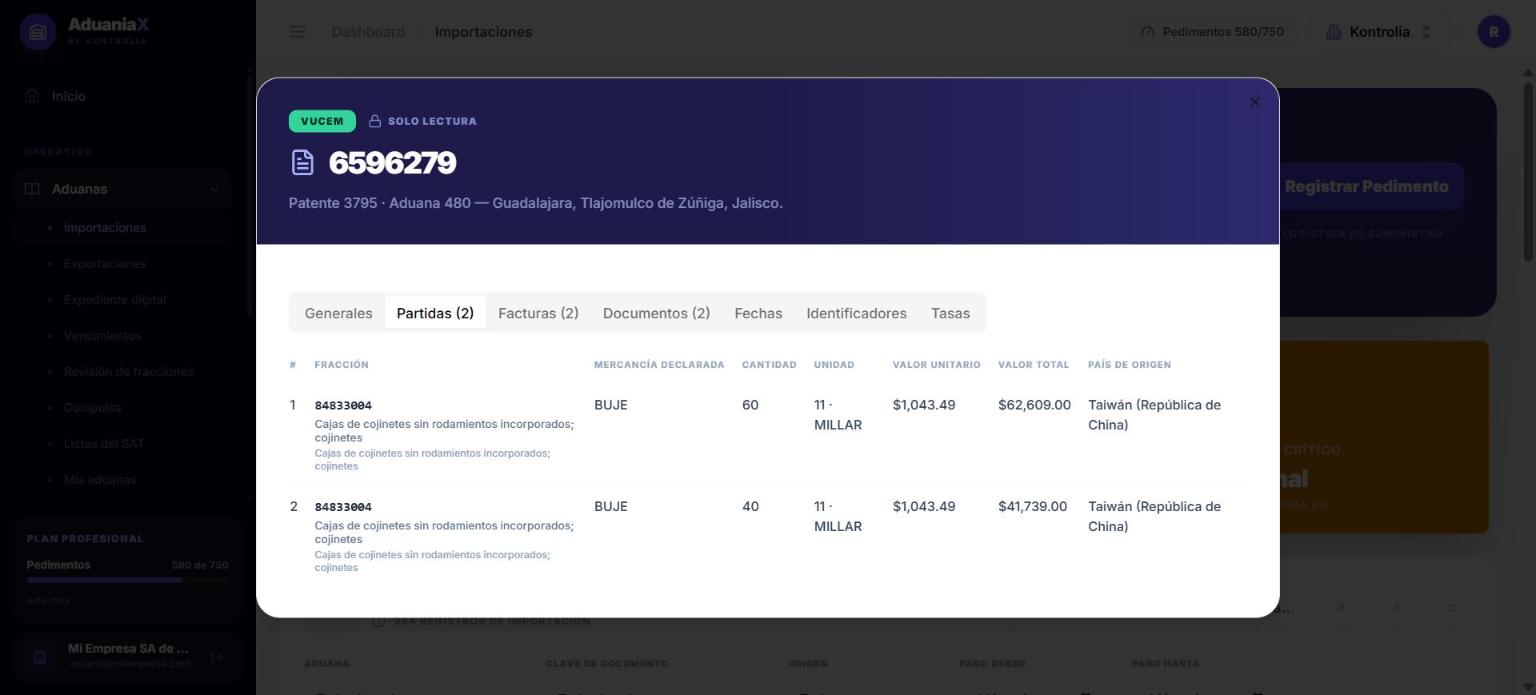Click the Inicio home icon
Viewport: 1536px width, 695px height.
[x=32, y=96]
